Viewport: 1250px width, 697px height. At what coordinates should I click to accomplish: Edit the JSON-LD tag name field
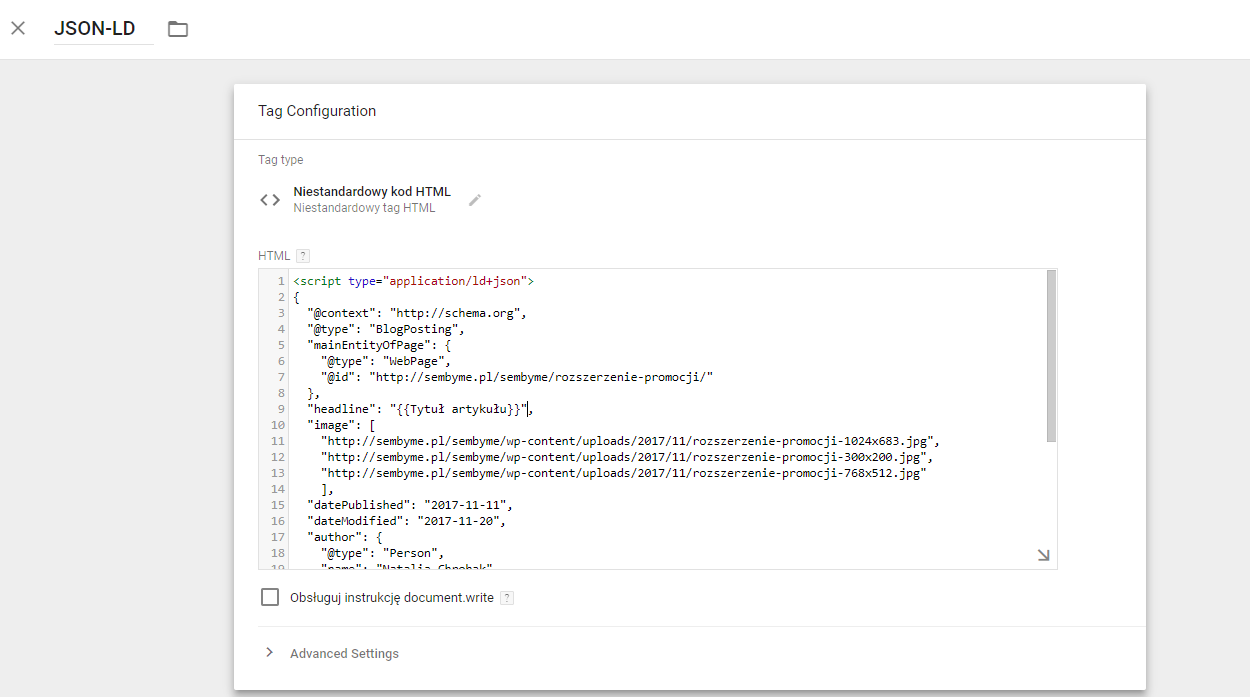pyautogui.click(x=104, y=29)
